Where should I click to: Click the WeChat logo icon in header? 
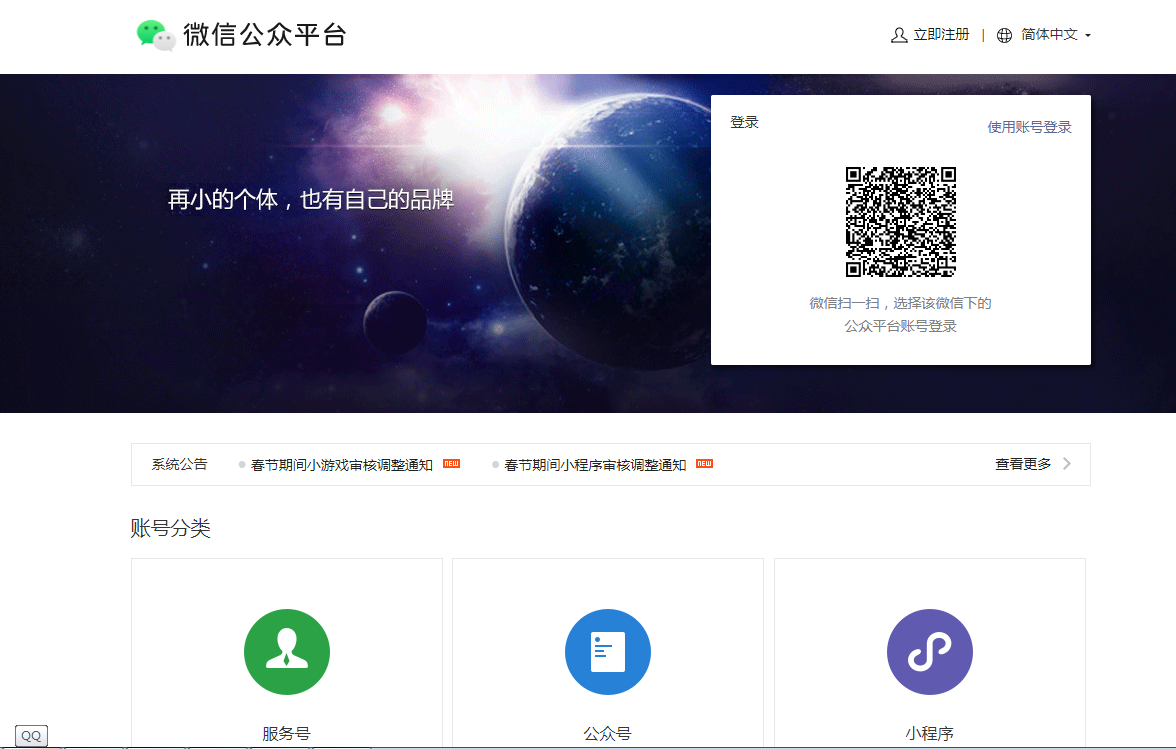click(156, 35)
